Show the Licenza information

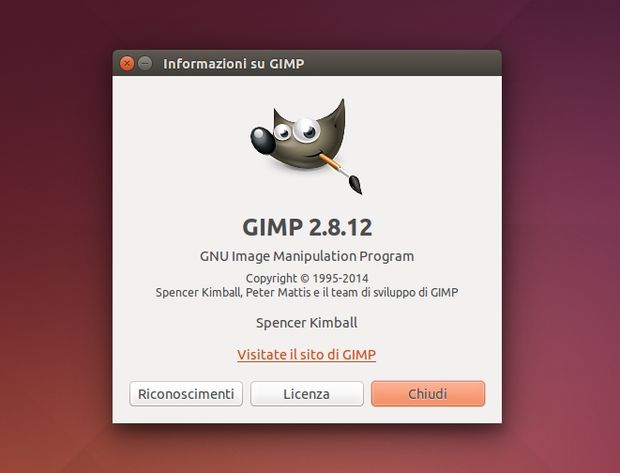(x=307, y=394)
